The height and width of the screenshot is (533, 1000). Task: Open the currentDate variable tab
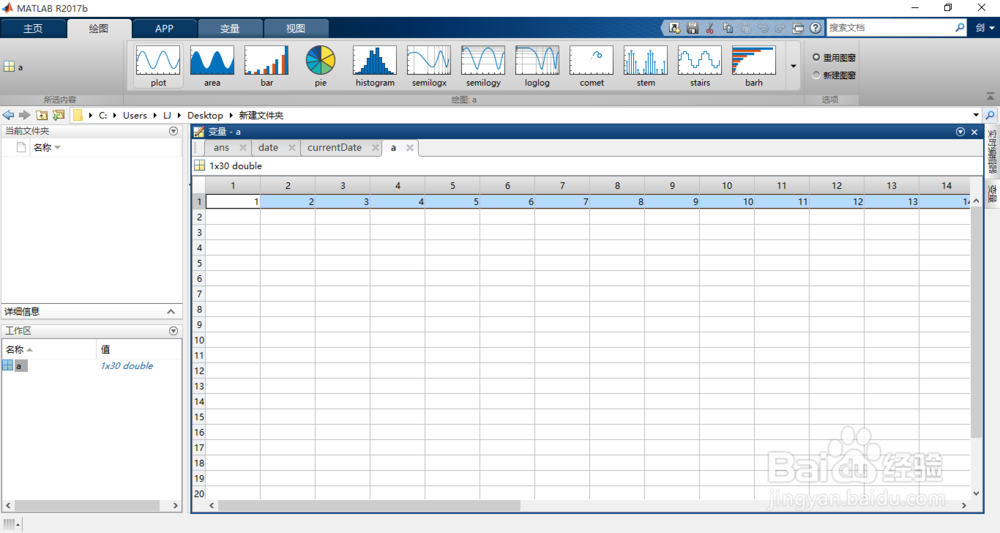tap(334, 147)
